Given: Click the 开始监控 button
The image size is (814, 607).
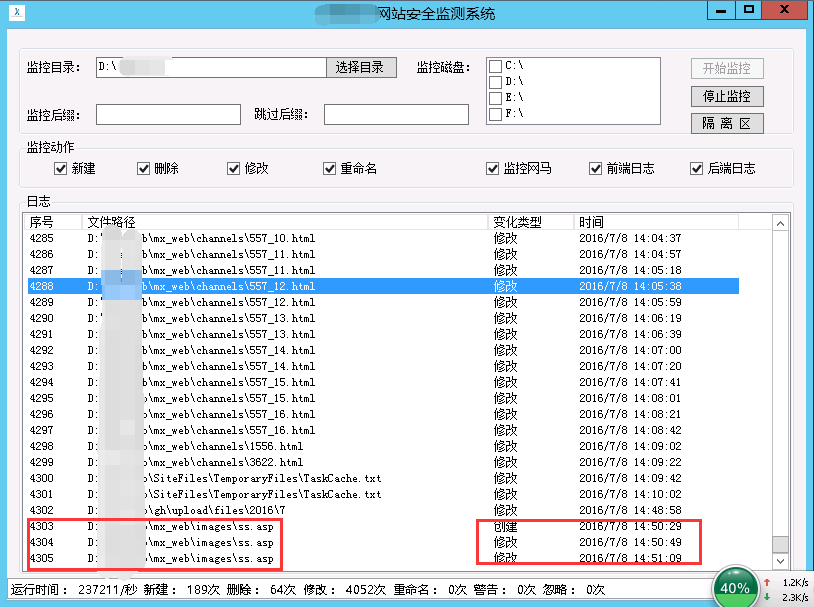Looking at the screenshot, I should point(727,68).
